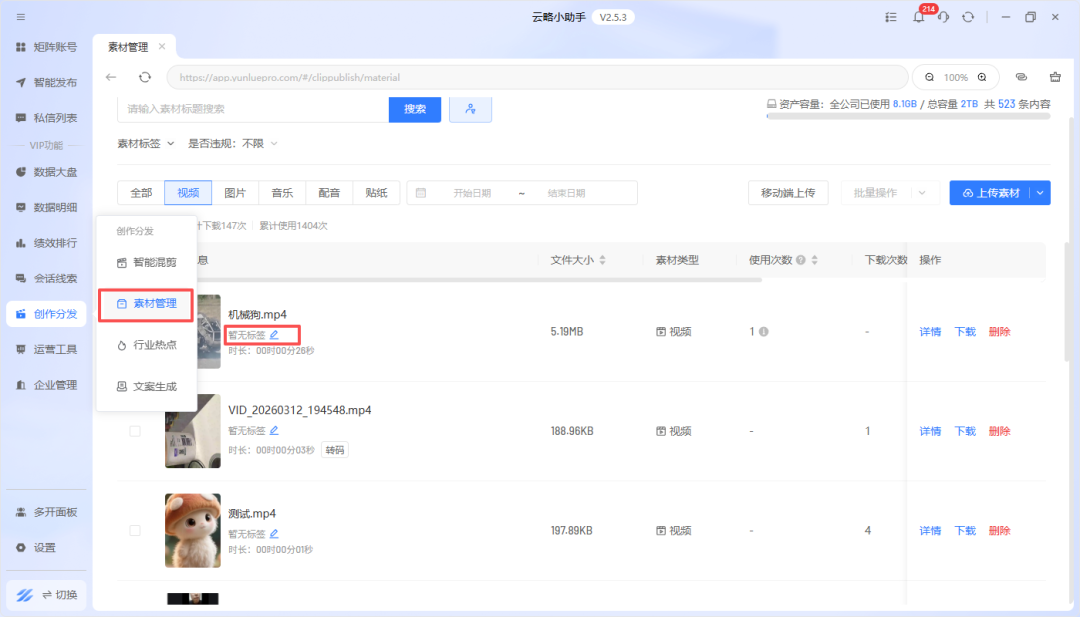
Task: Open customer service headset icon
Action: pyautogui.click(x=942, y=18)
